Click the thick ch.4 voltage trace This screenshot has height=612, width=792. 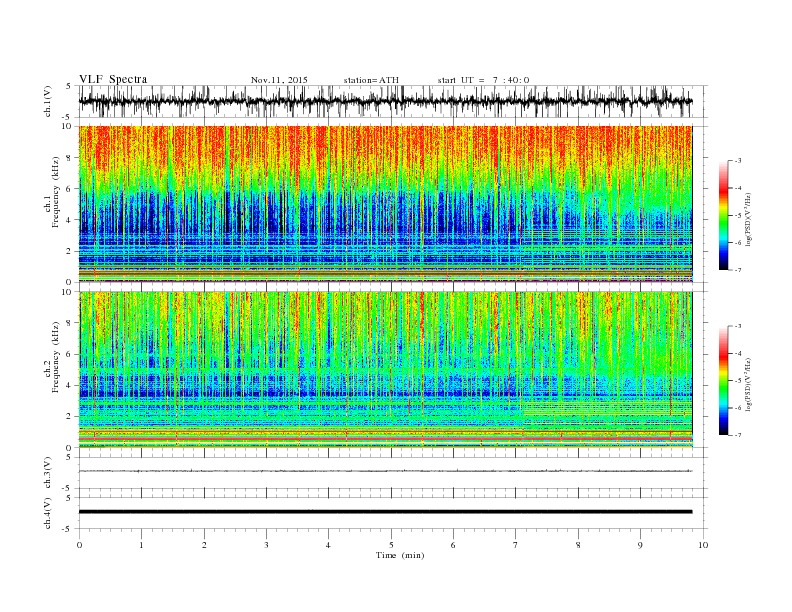(x=385, y=512)
